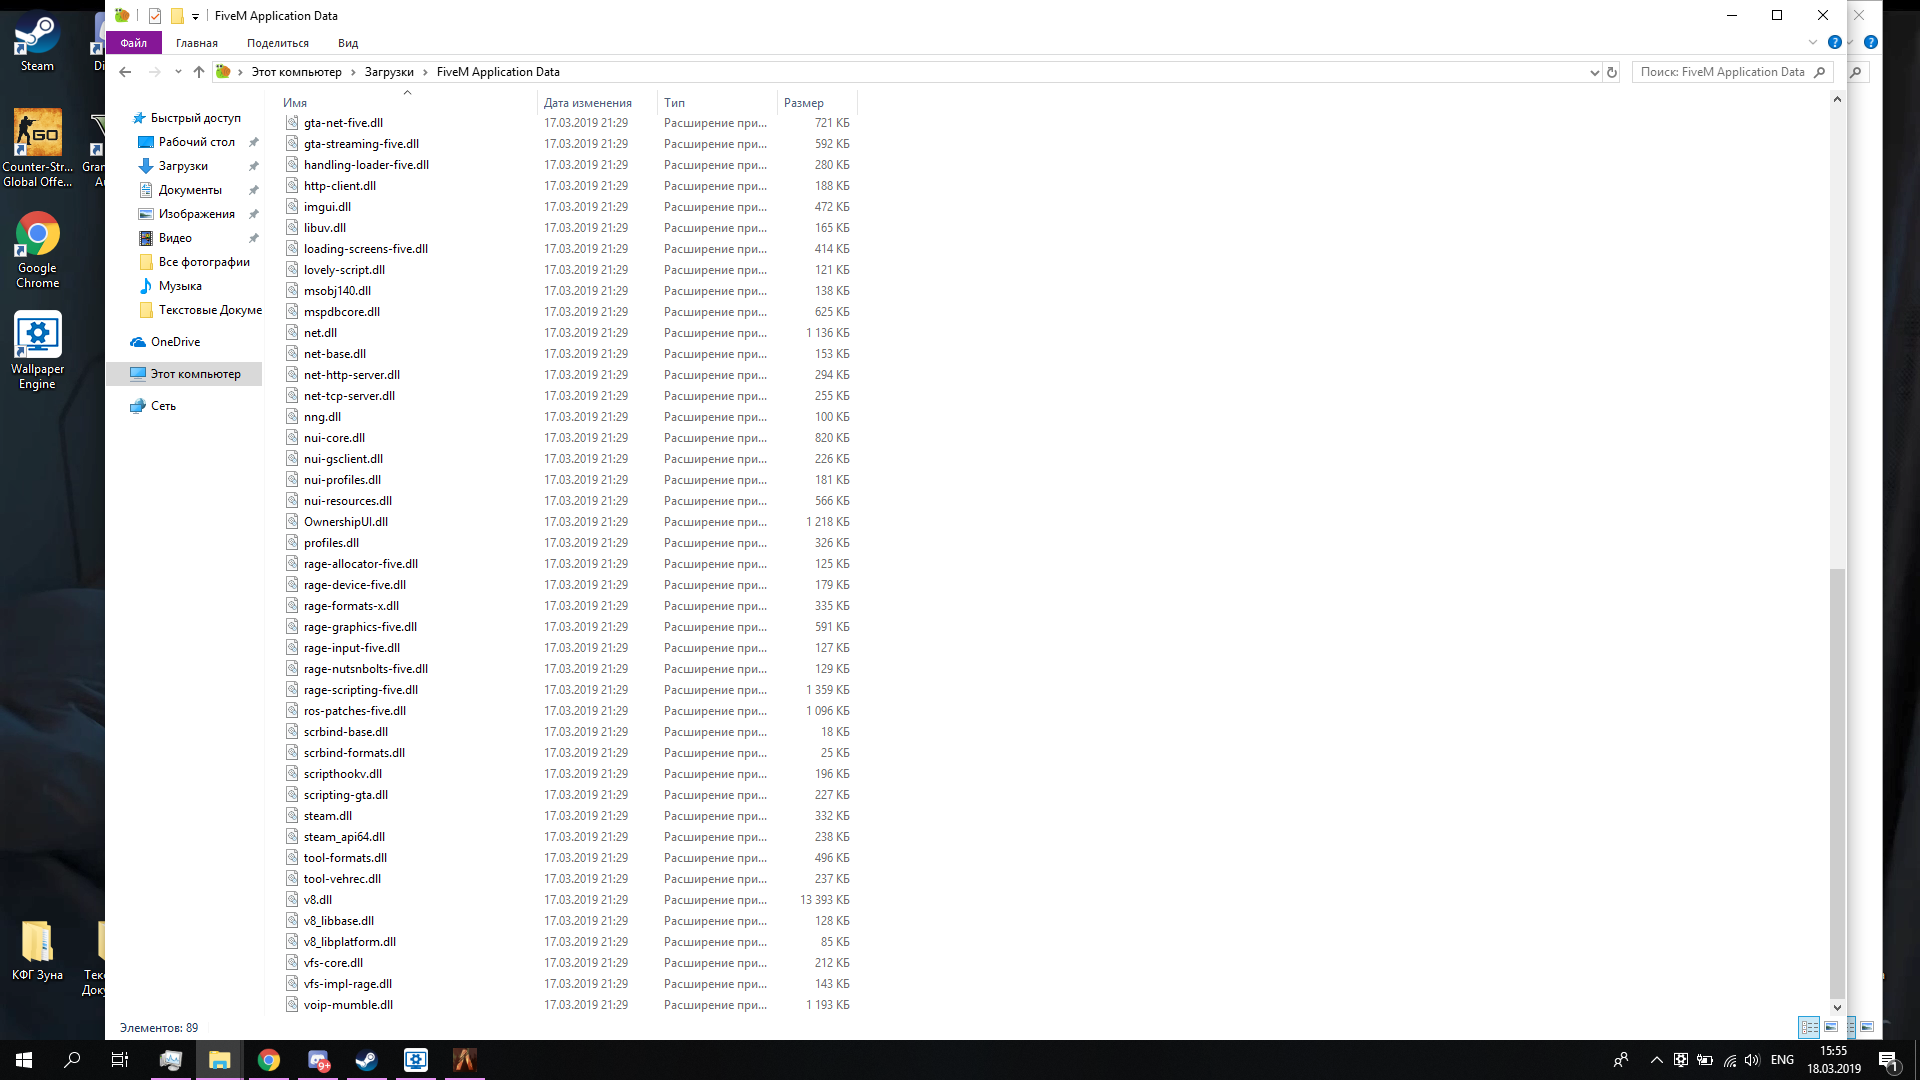The height and width of the screenshot is (1080, 1920).
Task: Open Загрузки in navigation pane
Action: 183,166
